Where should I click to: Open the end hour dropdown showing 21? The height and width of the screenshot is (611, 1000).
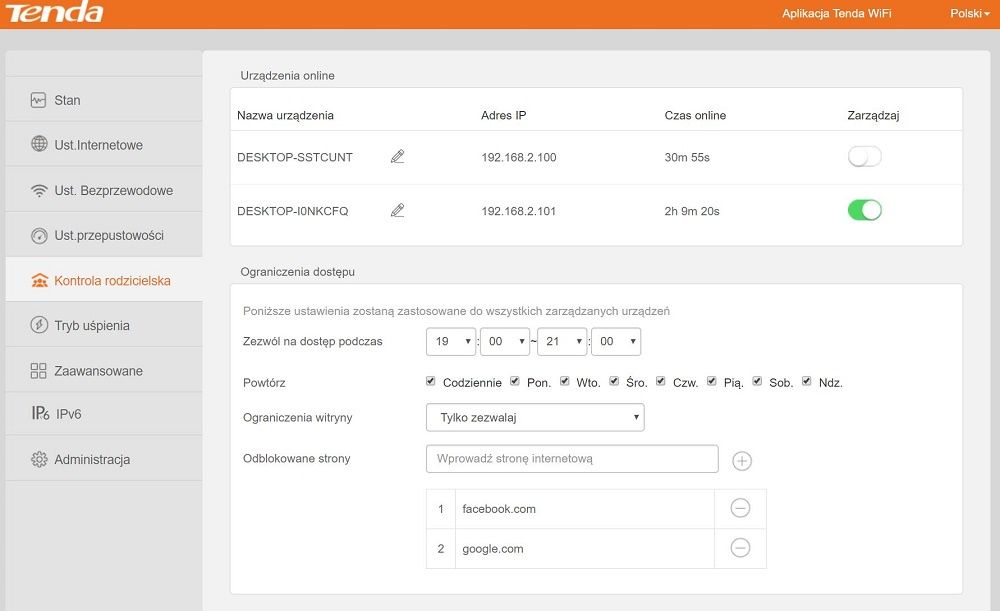click(x=562, y=341)
